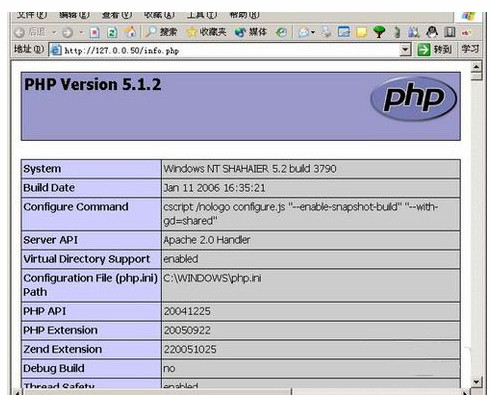Click the book icon right of the QQ penguin

tap(450, 32)
